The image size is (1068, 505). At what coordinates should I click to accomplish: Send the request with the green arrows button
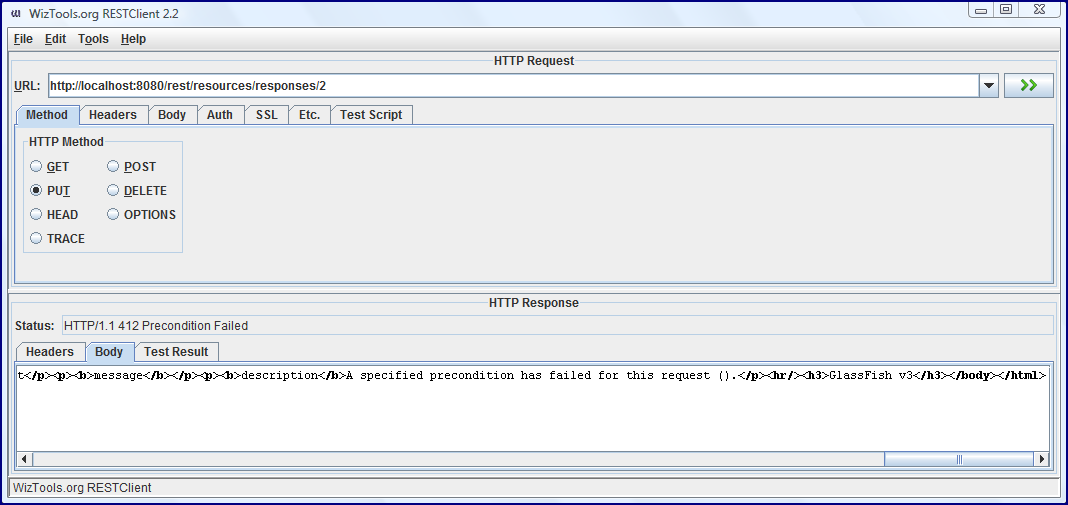click(1028, 86)
